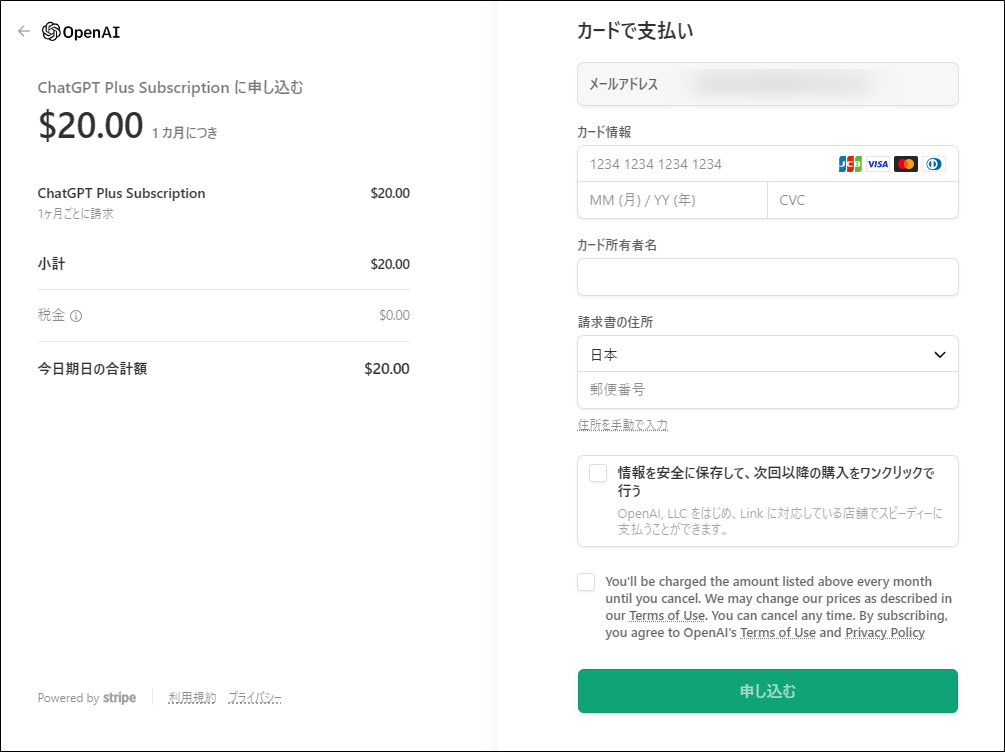
Task: Open first Terms of Use link after 'our'
Action: click(x=667, y=615)
